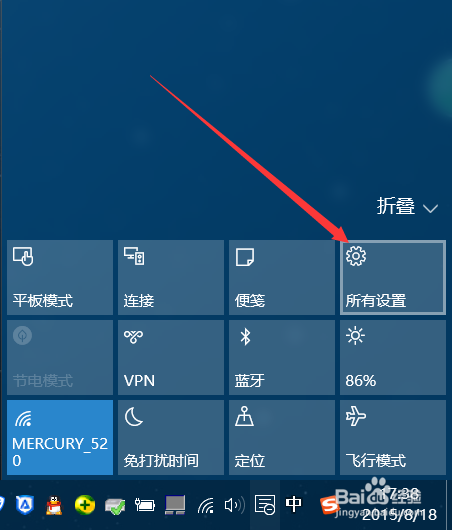Click the green plus tray icon
The height and width of the screenshot is (530, 452).
[85, 505]
